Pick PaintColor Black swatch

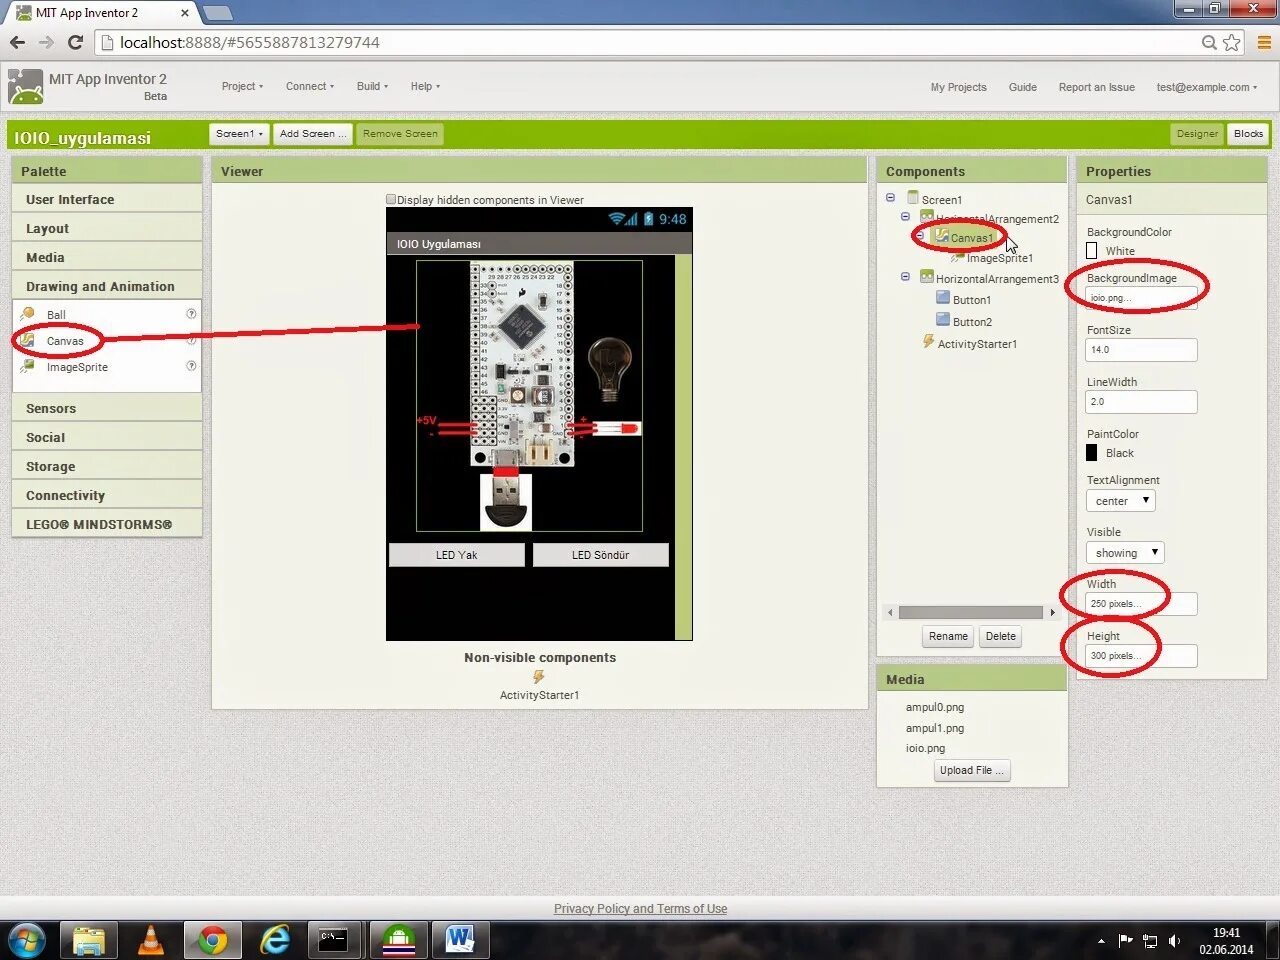pos(1092,453)
